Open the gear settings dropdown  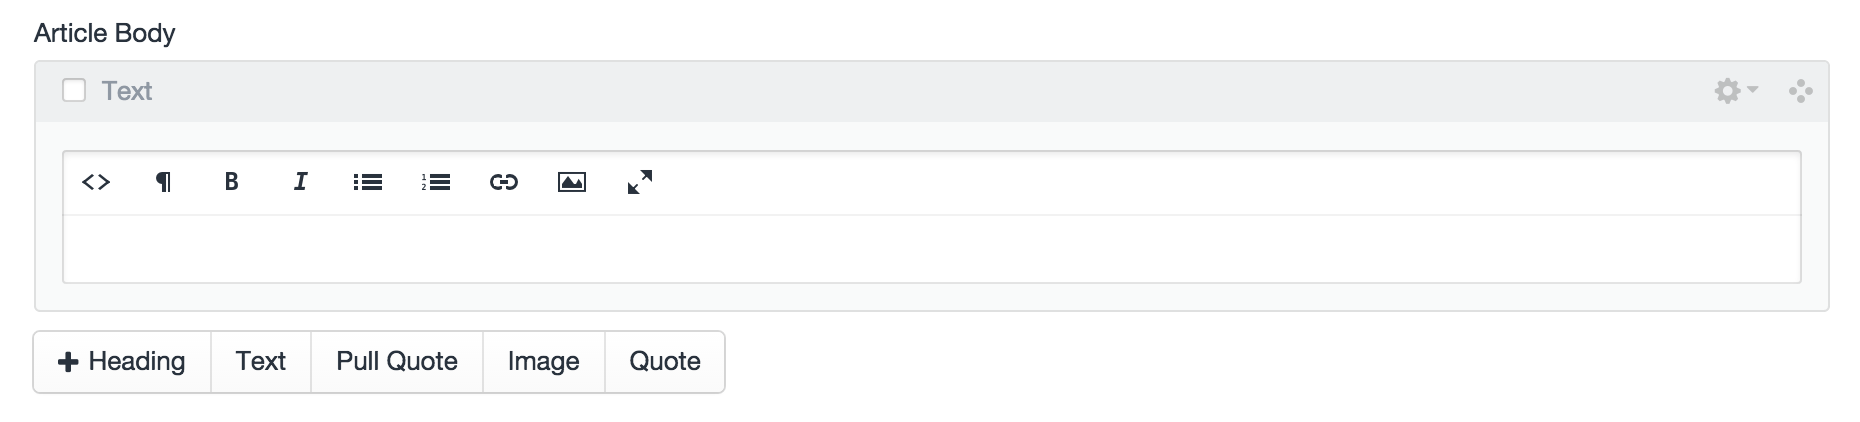(1735, 91)
